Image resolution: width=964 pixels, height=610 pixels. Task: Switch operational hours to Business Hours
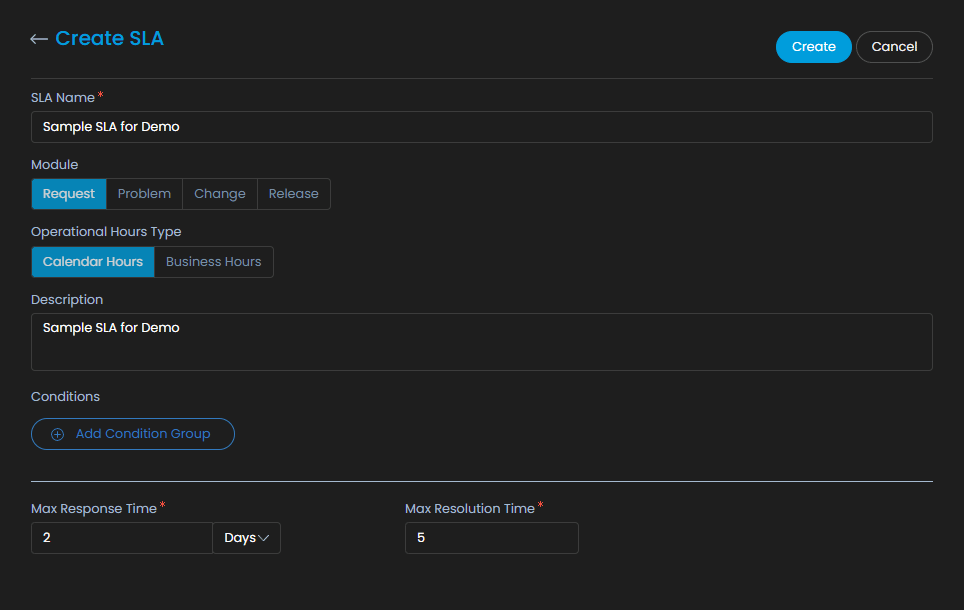213,261
